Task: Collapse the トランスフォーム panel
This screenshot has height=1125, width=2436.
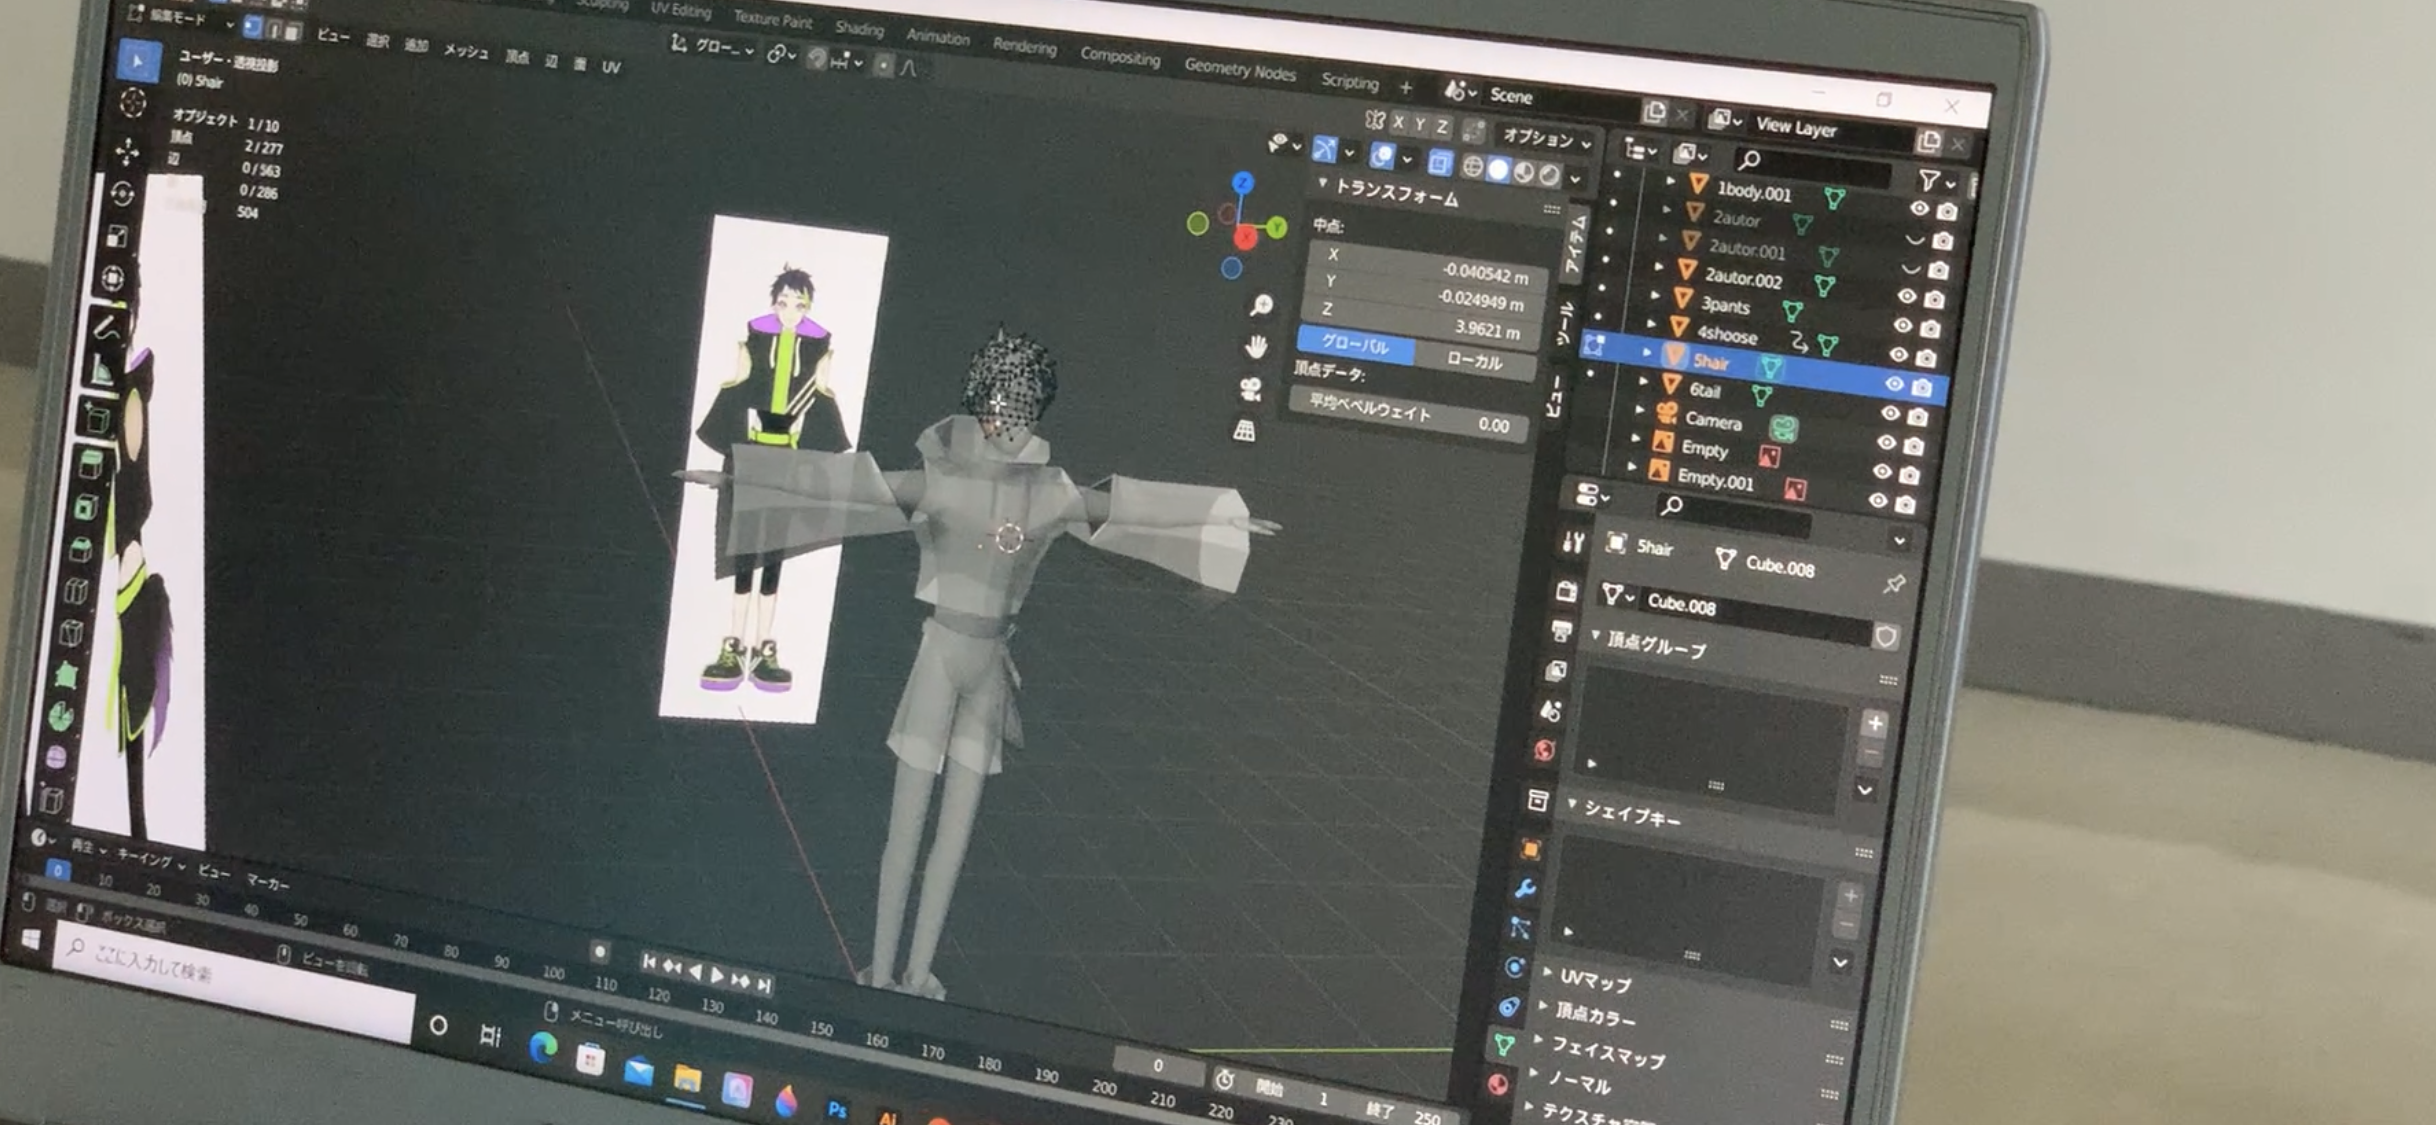Action: [x=1323, y=183]
